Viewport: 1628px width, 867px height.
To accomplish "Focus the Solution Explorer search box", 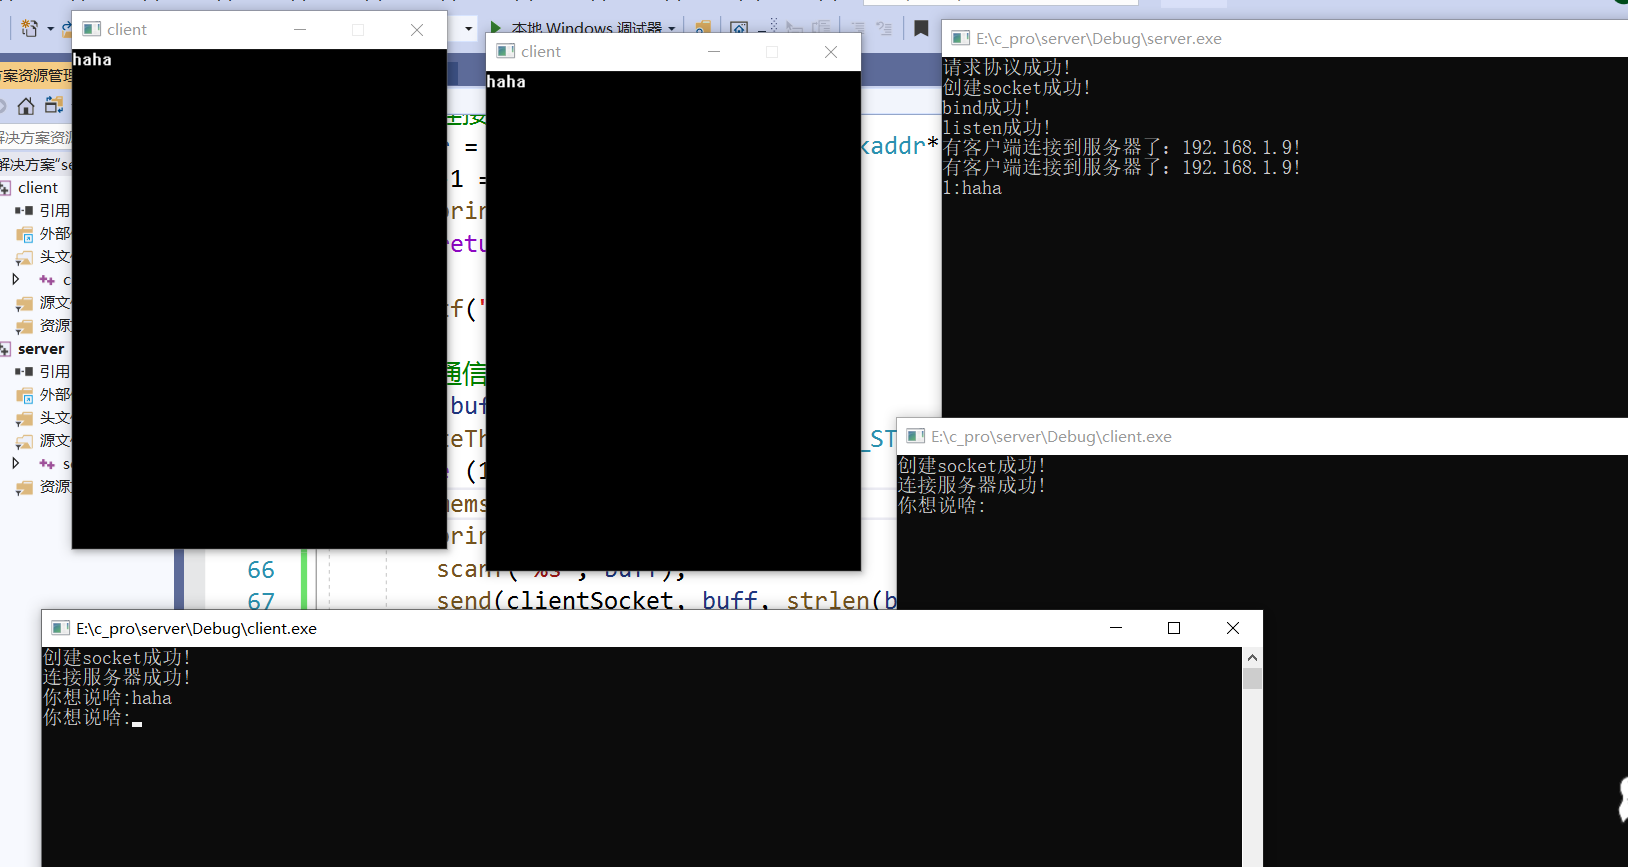I will 36,137.
